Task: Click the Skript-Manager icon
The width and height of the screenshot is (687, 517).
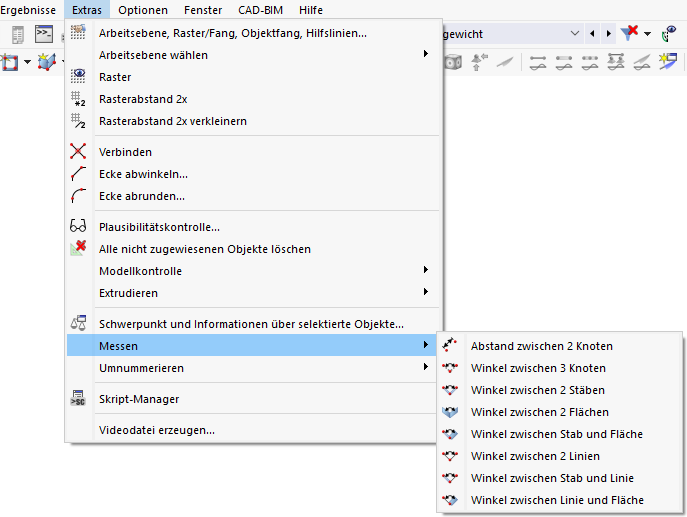Action: coord(78,398)
